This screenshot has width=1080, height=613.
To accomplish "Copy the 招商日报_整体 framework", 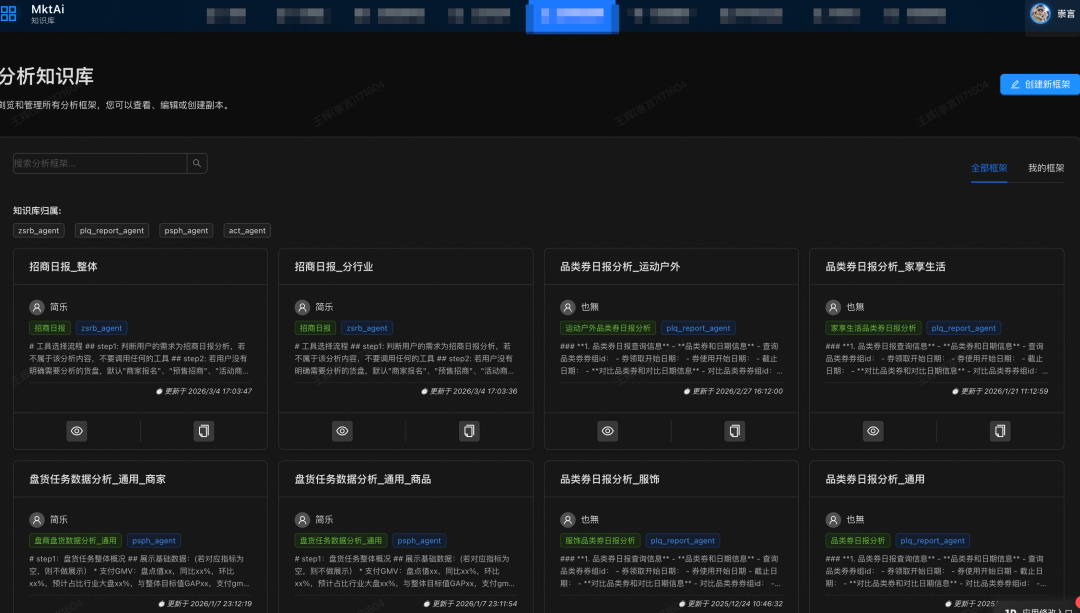I will click(x=204, y=431).
